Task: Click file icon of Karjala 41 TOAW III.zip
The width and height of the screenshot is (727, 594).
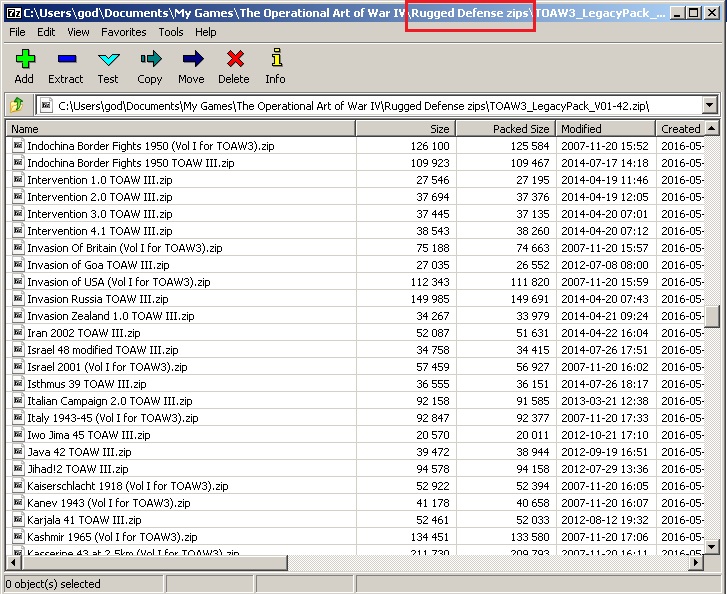Action: click(x=18, y=519)
